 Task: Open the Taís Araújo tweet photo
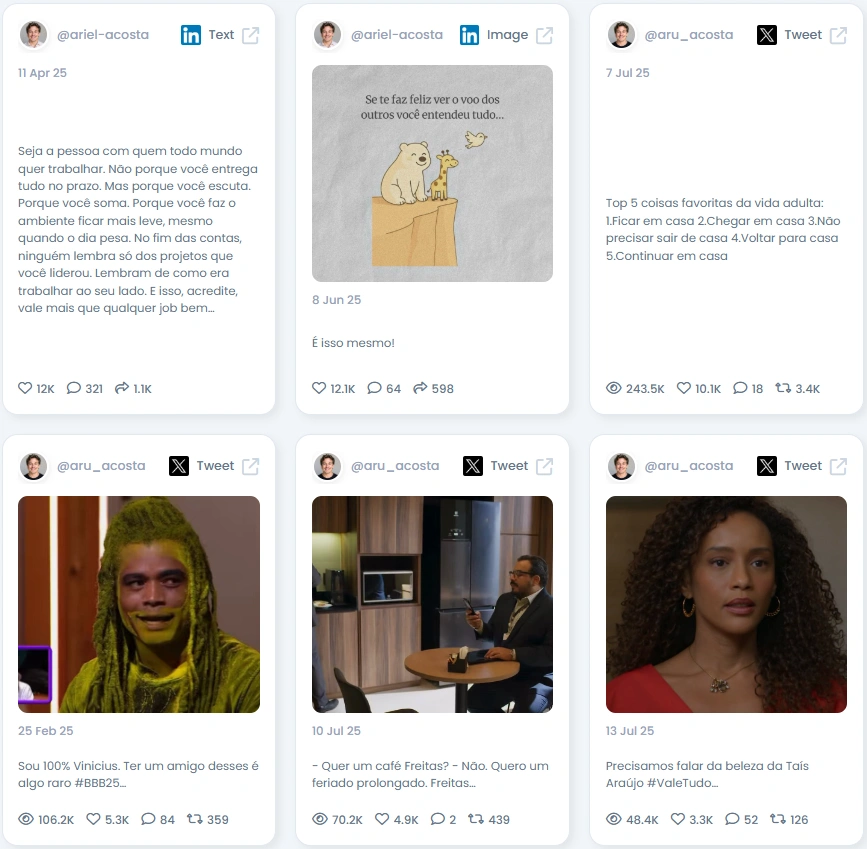coord(726,604)
